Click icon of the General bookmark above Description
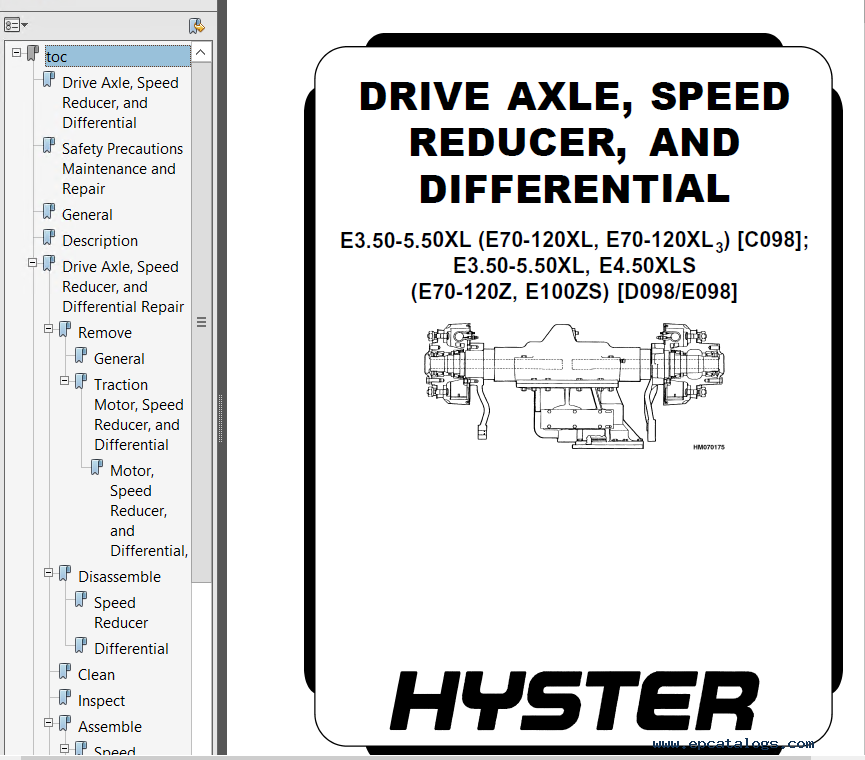The height and width of the screenshot is (760, 865). (49, 212)
